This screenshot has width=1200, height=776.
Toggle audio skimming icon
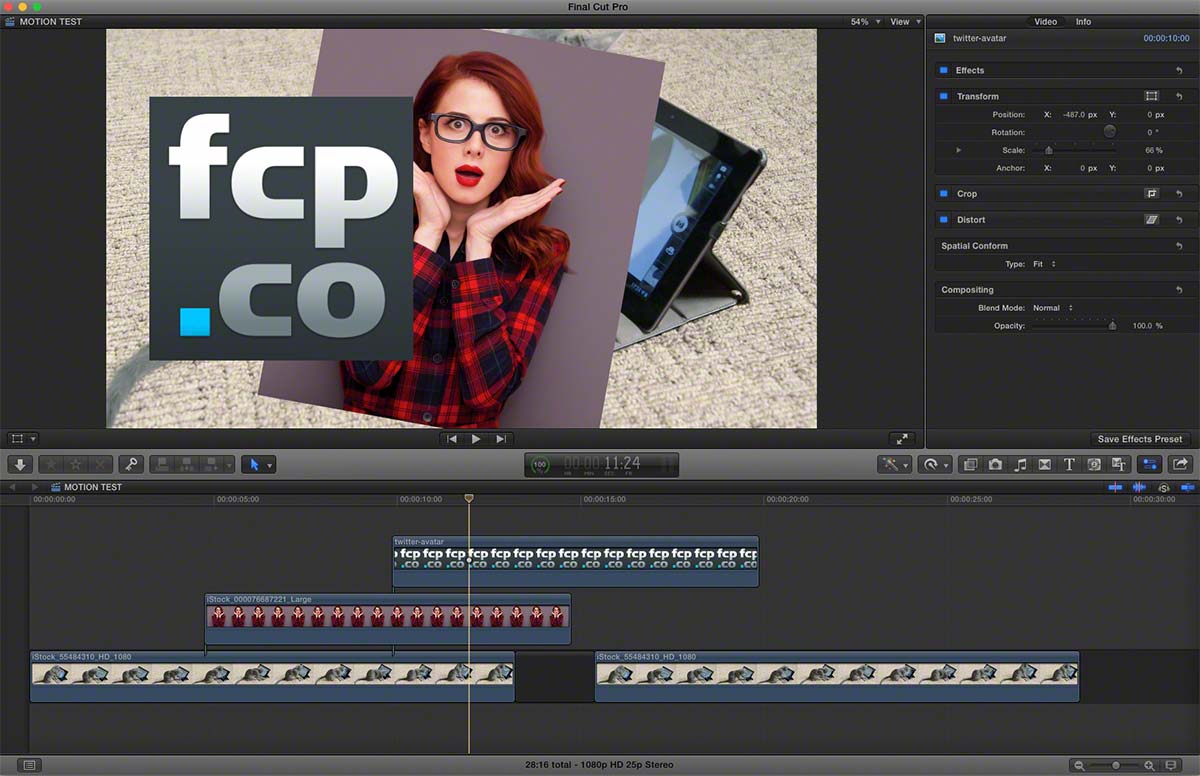pyautogui.click(x=1139, y=487)
